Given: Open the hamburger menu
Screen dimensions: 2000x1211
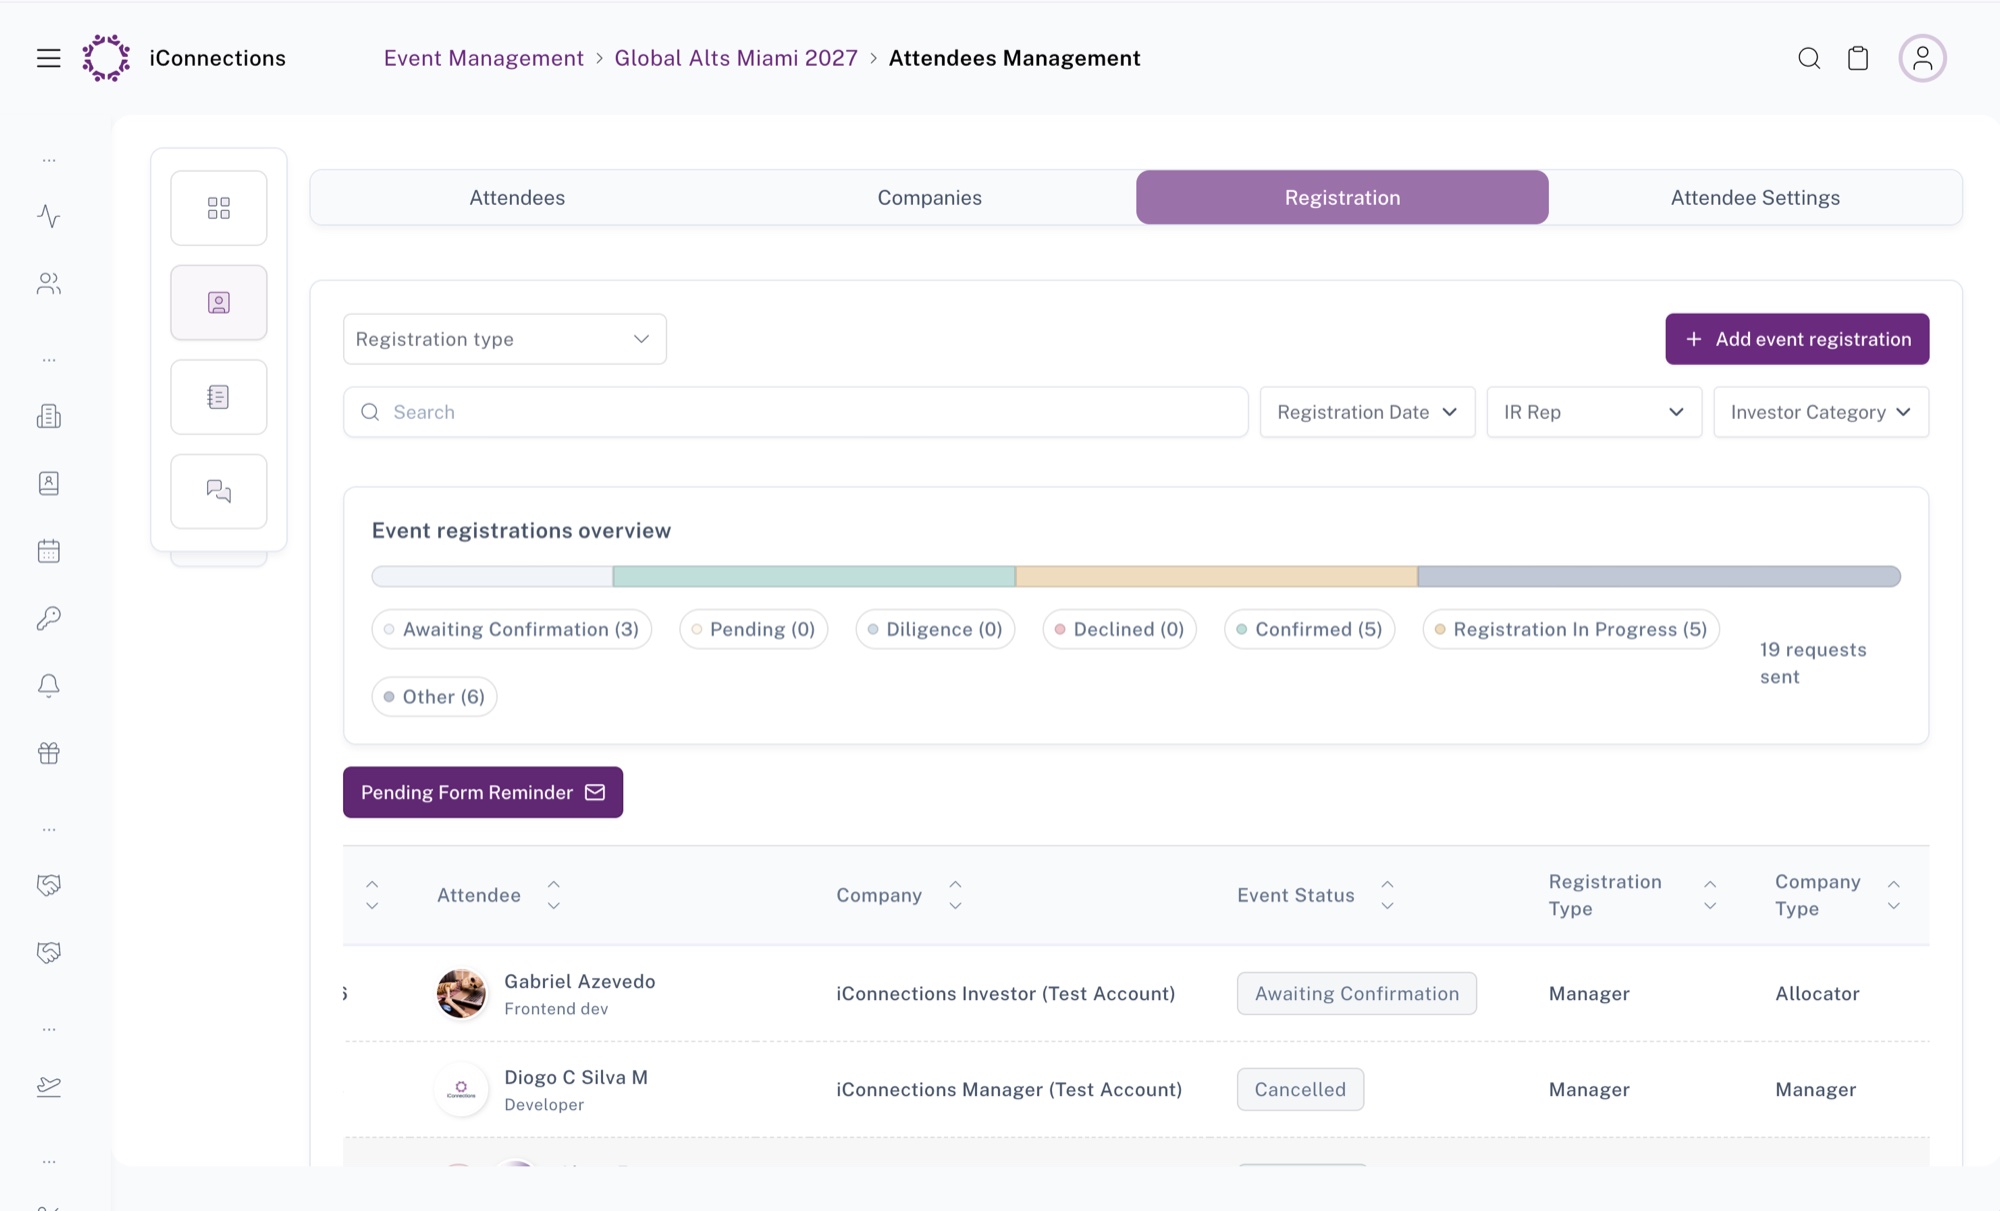Looking at the screenshot, I should pos(48,58).
